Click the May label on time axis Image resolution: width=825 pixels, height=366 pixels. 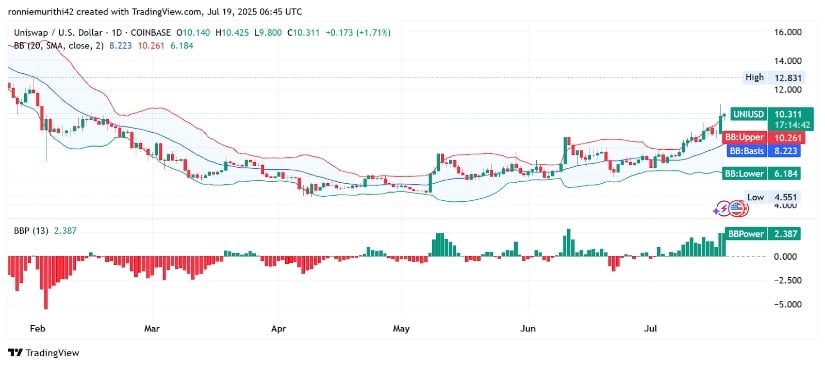[x=401, y=329]
